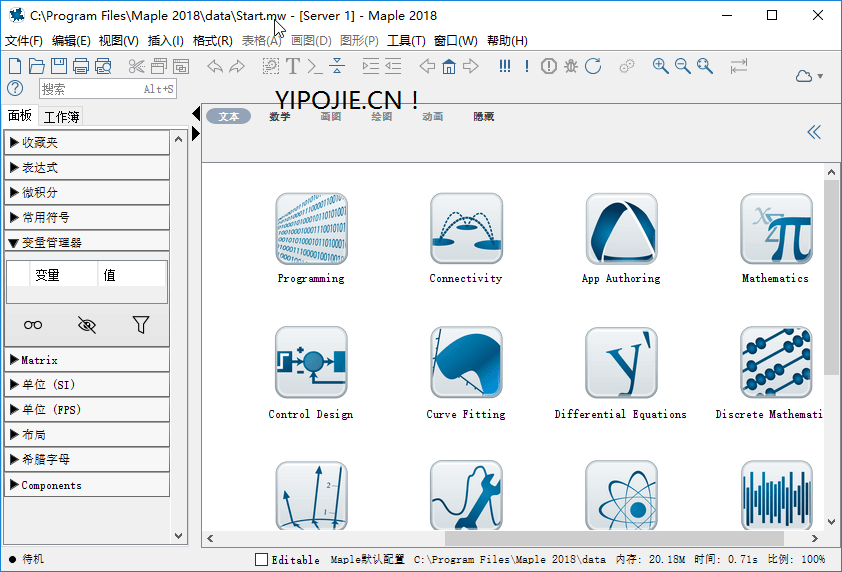Execute entire worksheet with triple exclamation icon
The height and width of the screenshot is (572, 842).
coord(505,66)
